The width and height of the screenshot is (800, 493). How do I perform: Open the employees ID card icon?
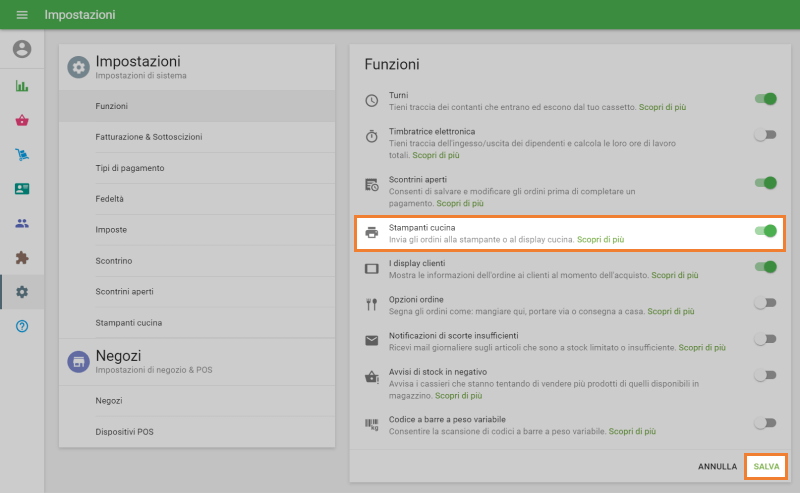pos(22,188)
